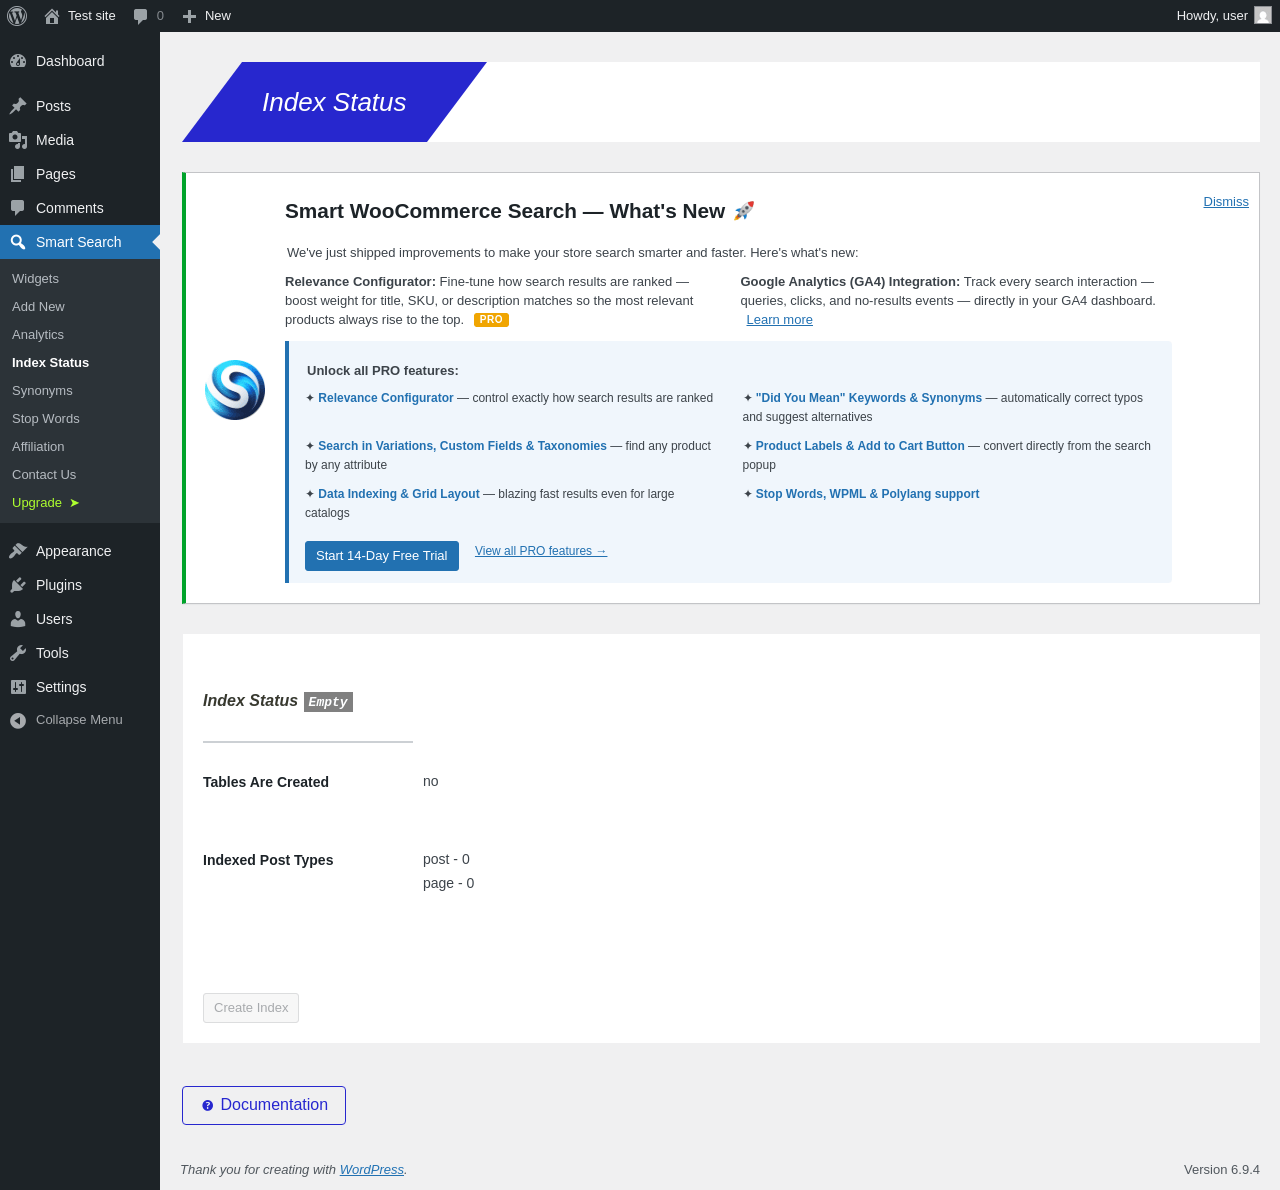
Task: Open the Relevance Configurator feature link
Action: (x=386, y=398)
